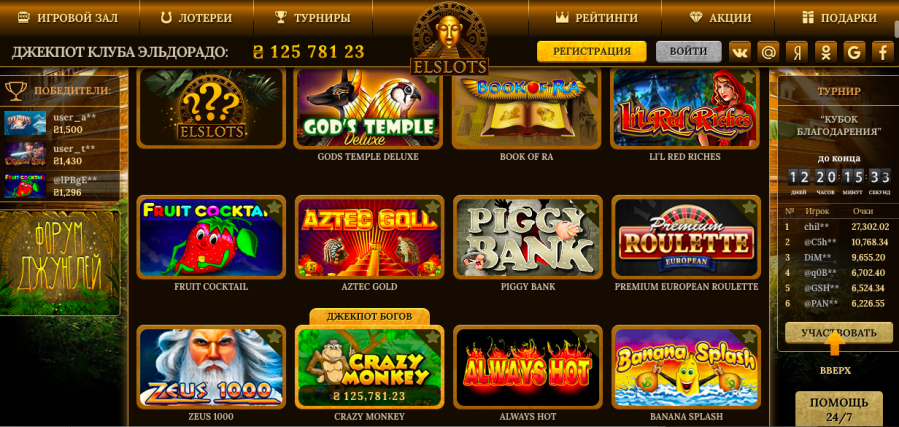Click the Facebook login icon
The height and width of the screenshot is (427, 899).
(x=883, y=52)
